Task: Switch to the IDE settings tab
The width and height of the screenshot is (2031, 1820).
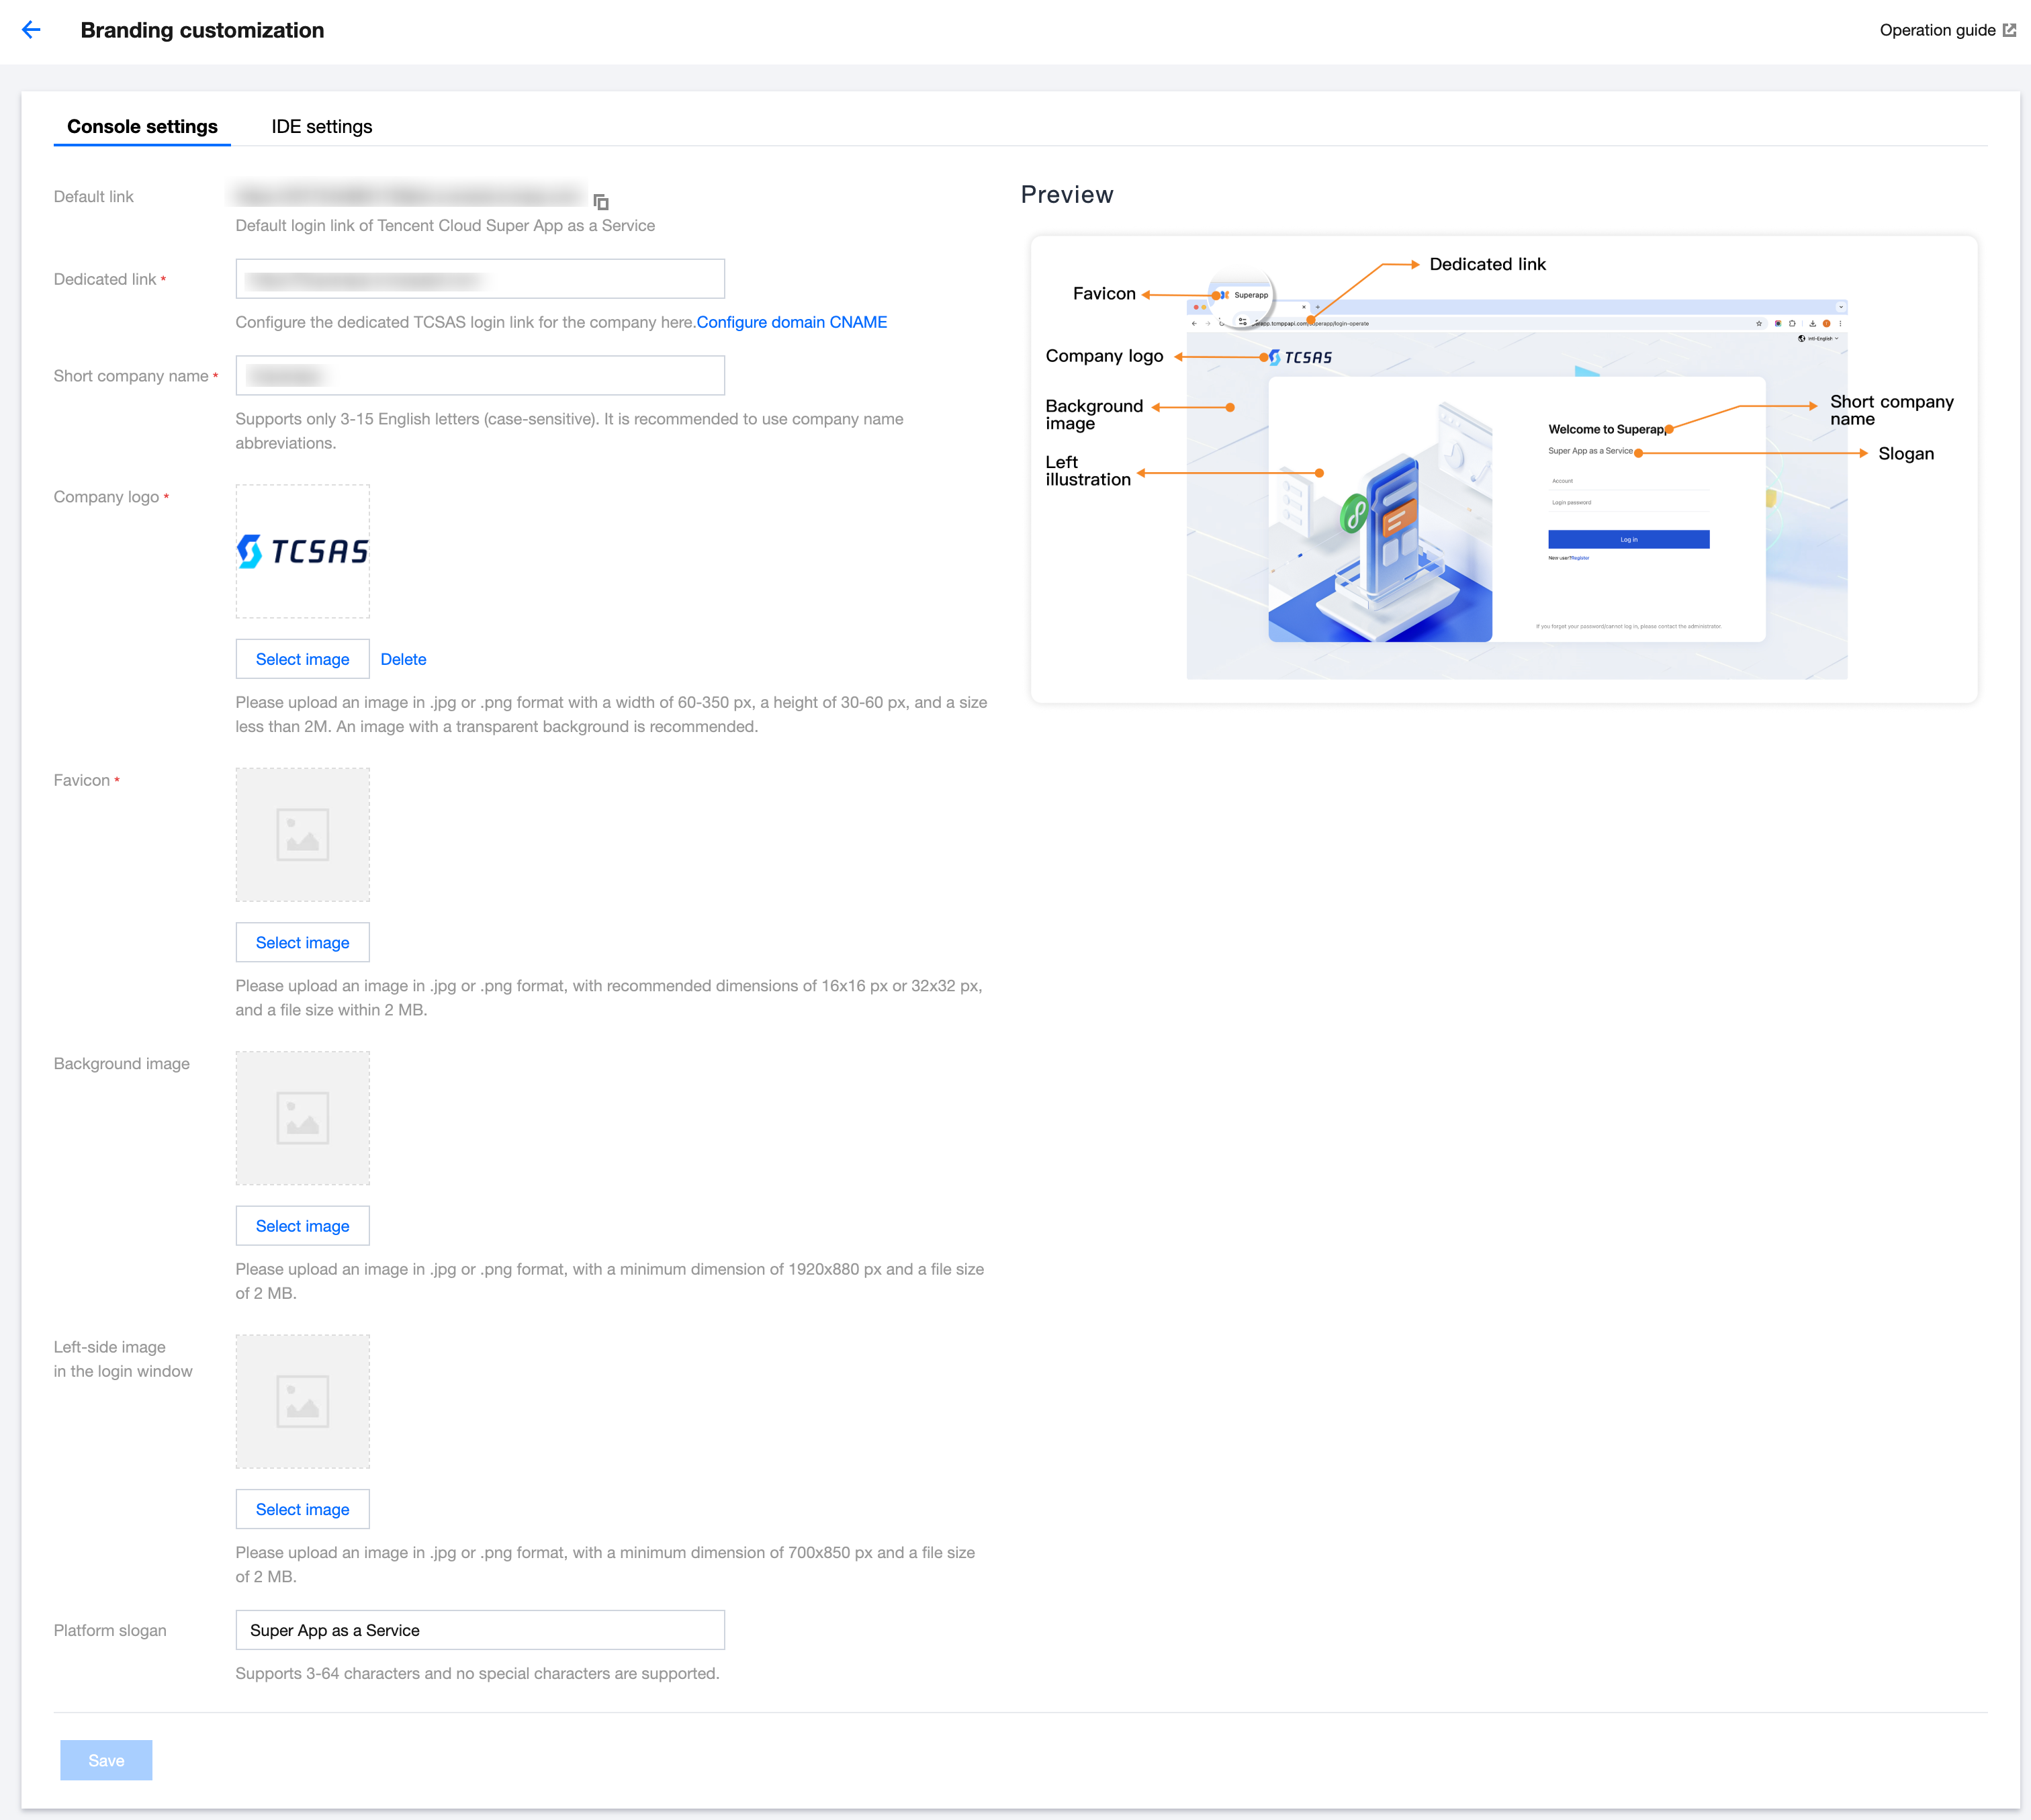Action: coord(321,127)
